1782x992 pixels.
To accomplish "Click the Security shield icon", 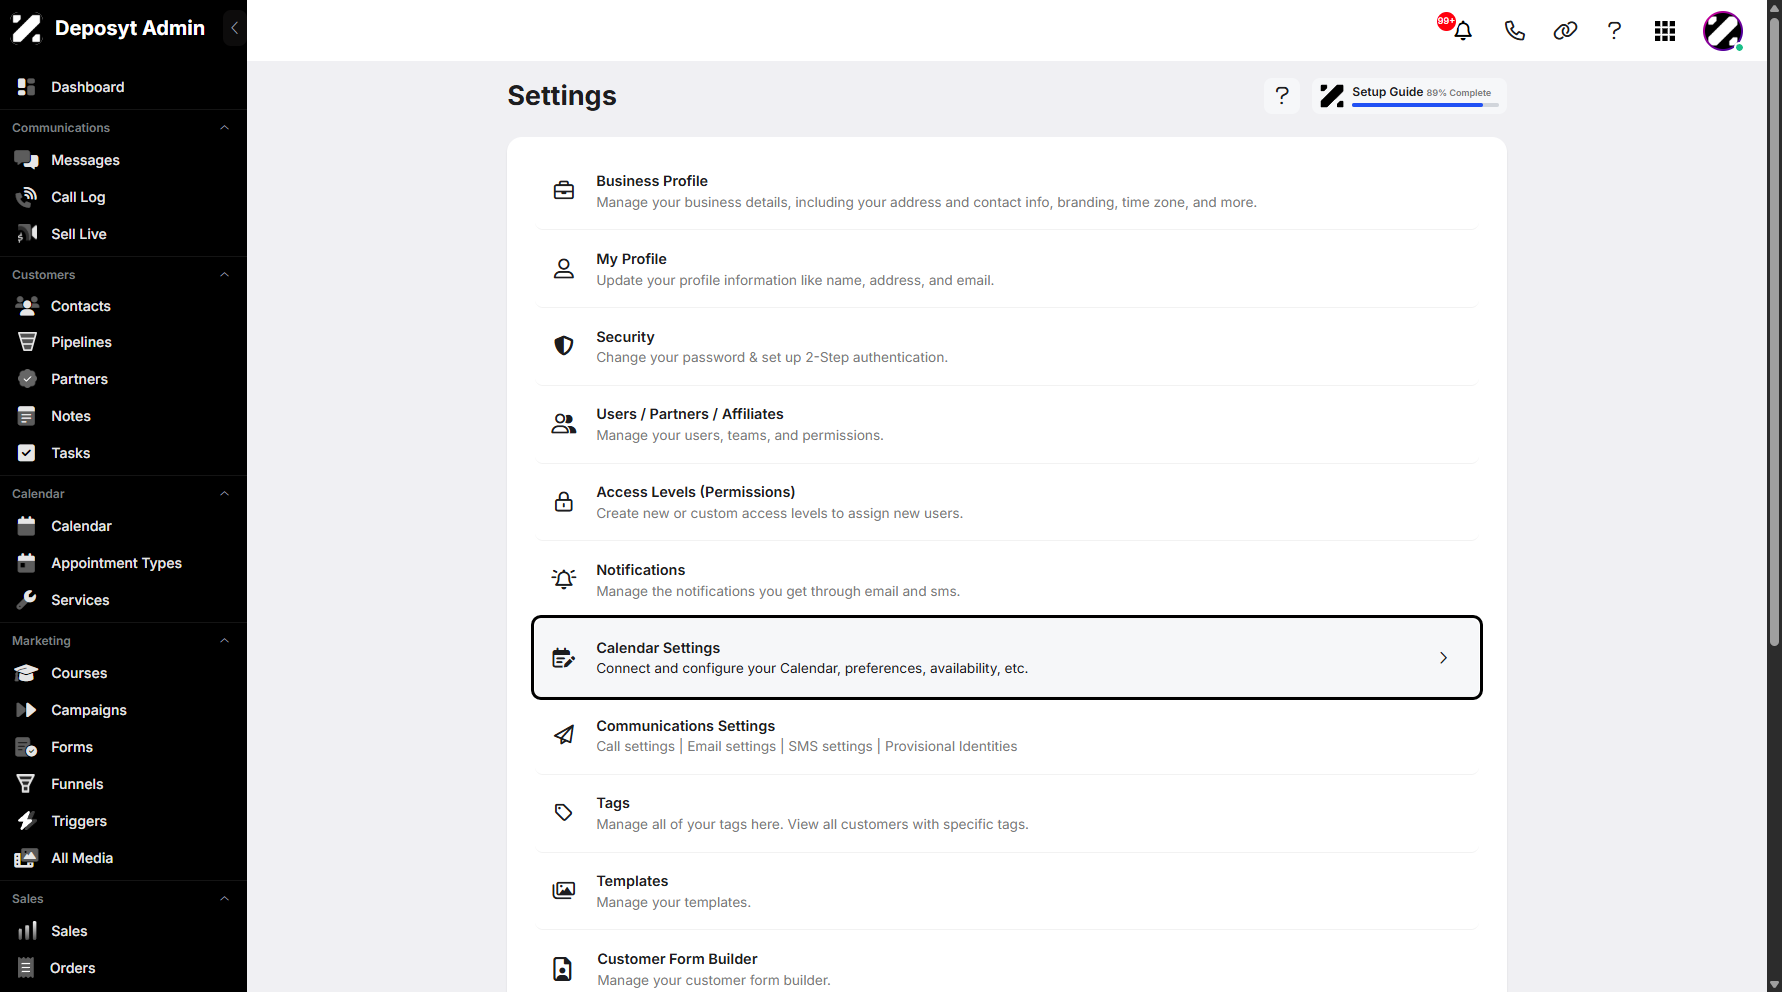I will click(564, 346).
